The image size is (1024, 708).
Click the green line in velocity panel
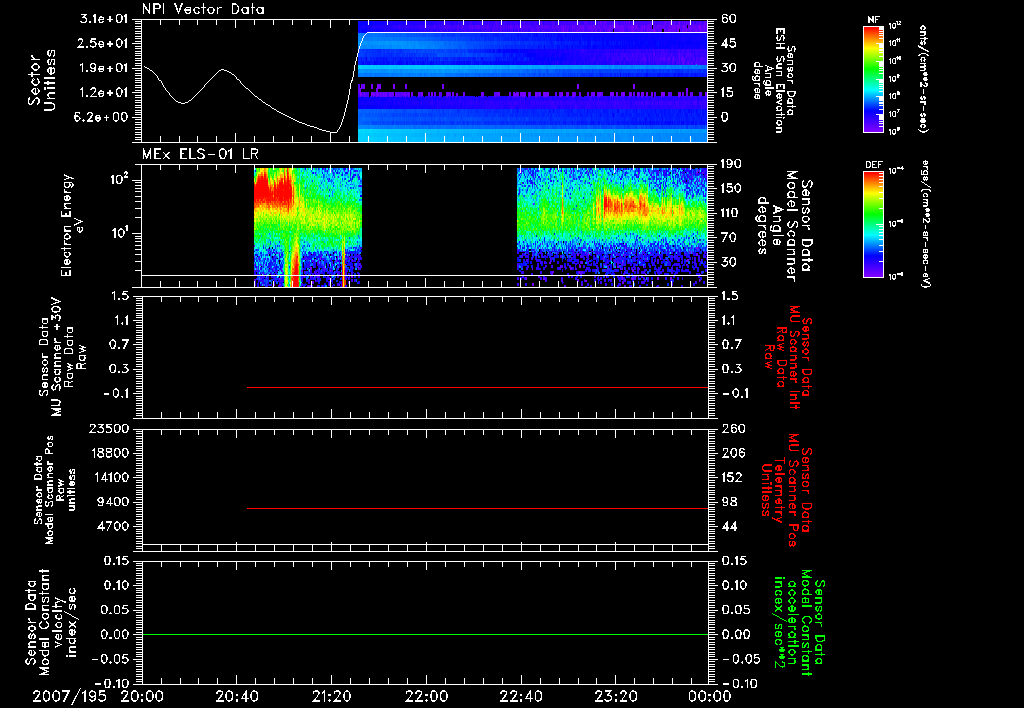click(425, 634)
